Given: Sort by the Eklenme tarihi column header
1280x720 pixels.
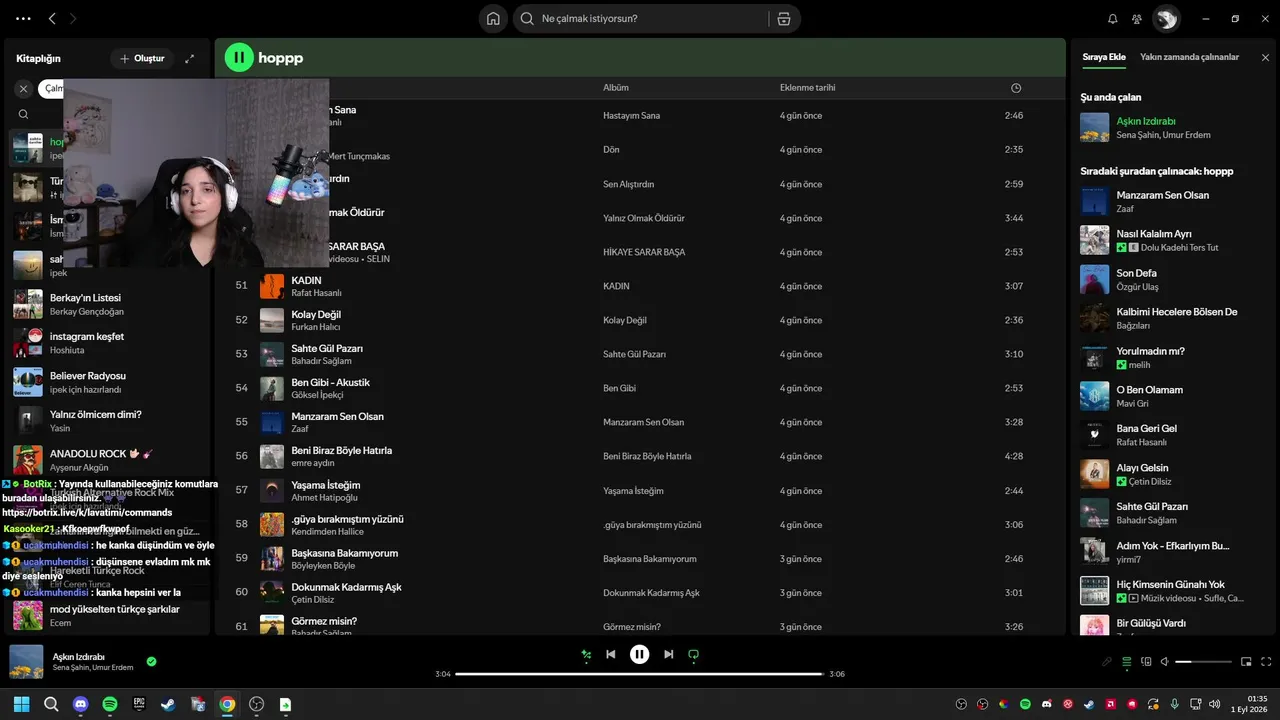Looking at the screenshot, I should [x=807, y=88].
